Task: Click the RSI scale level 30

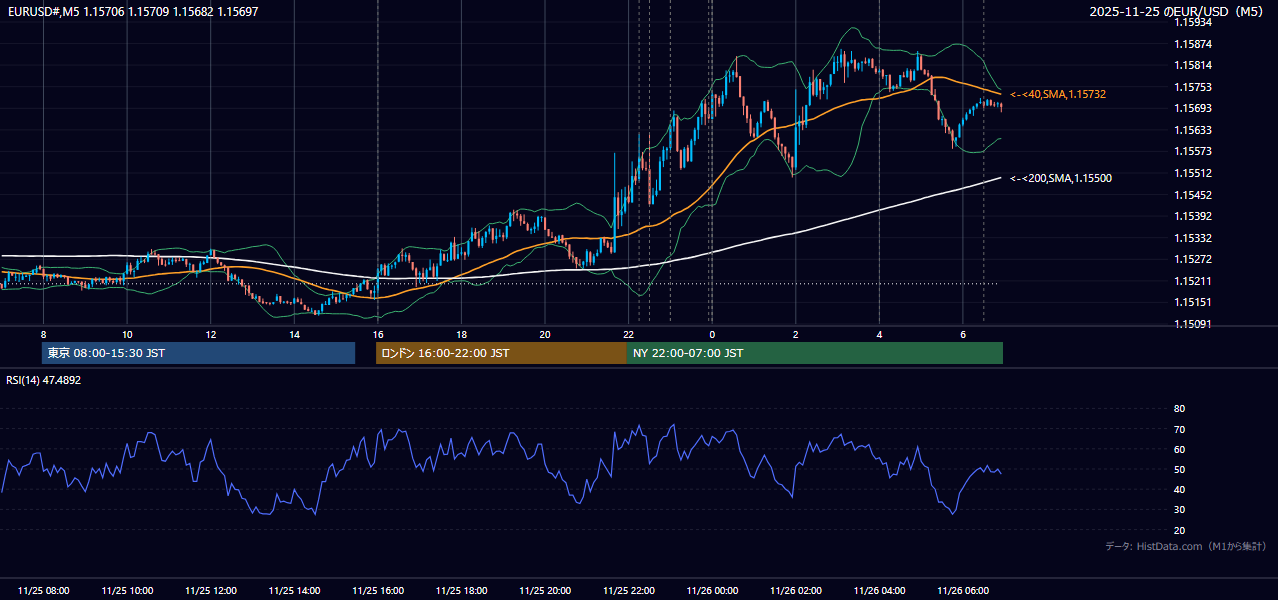Action: pyautogui.click(x=1179, y=510)
